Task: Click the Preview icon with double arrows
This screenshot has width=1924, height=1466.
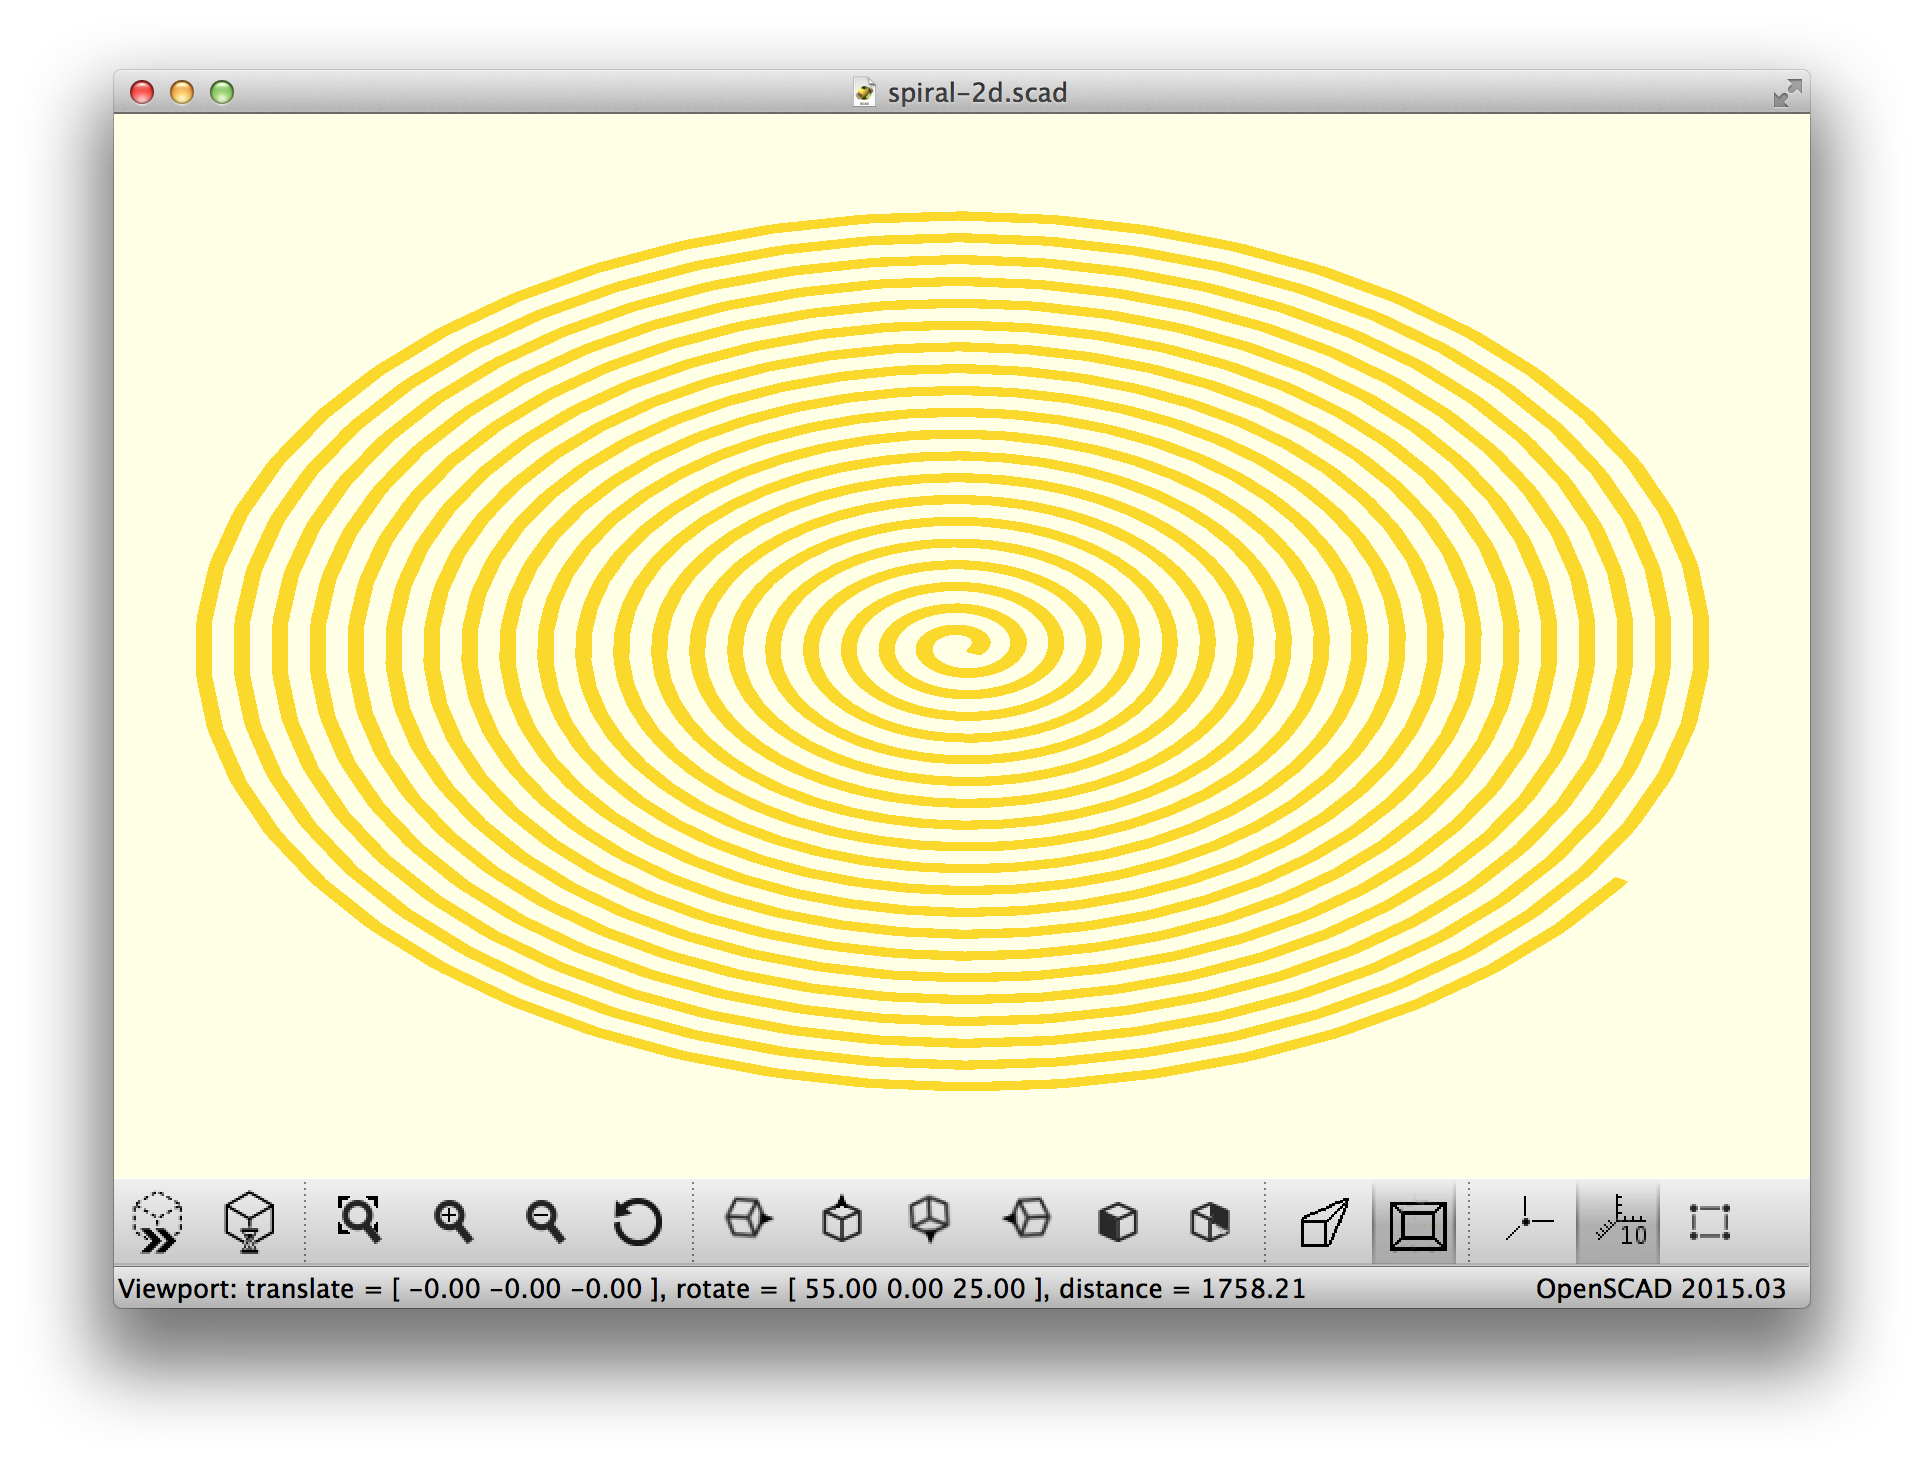Action: point(157,1222)
